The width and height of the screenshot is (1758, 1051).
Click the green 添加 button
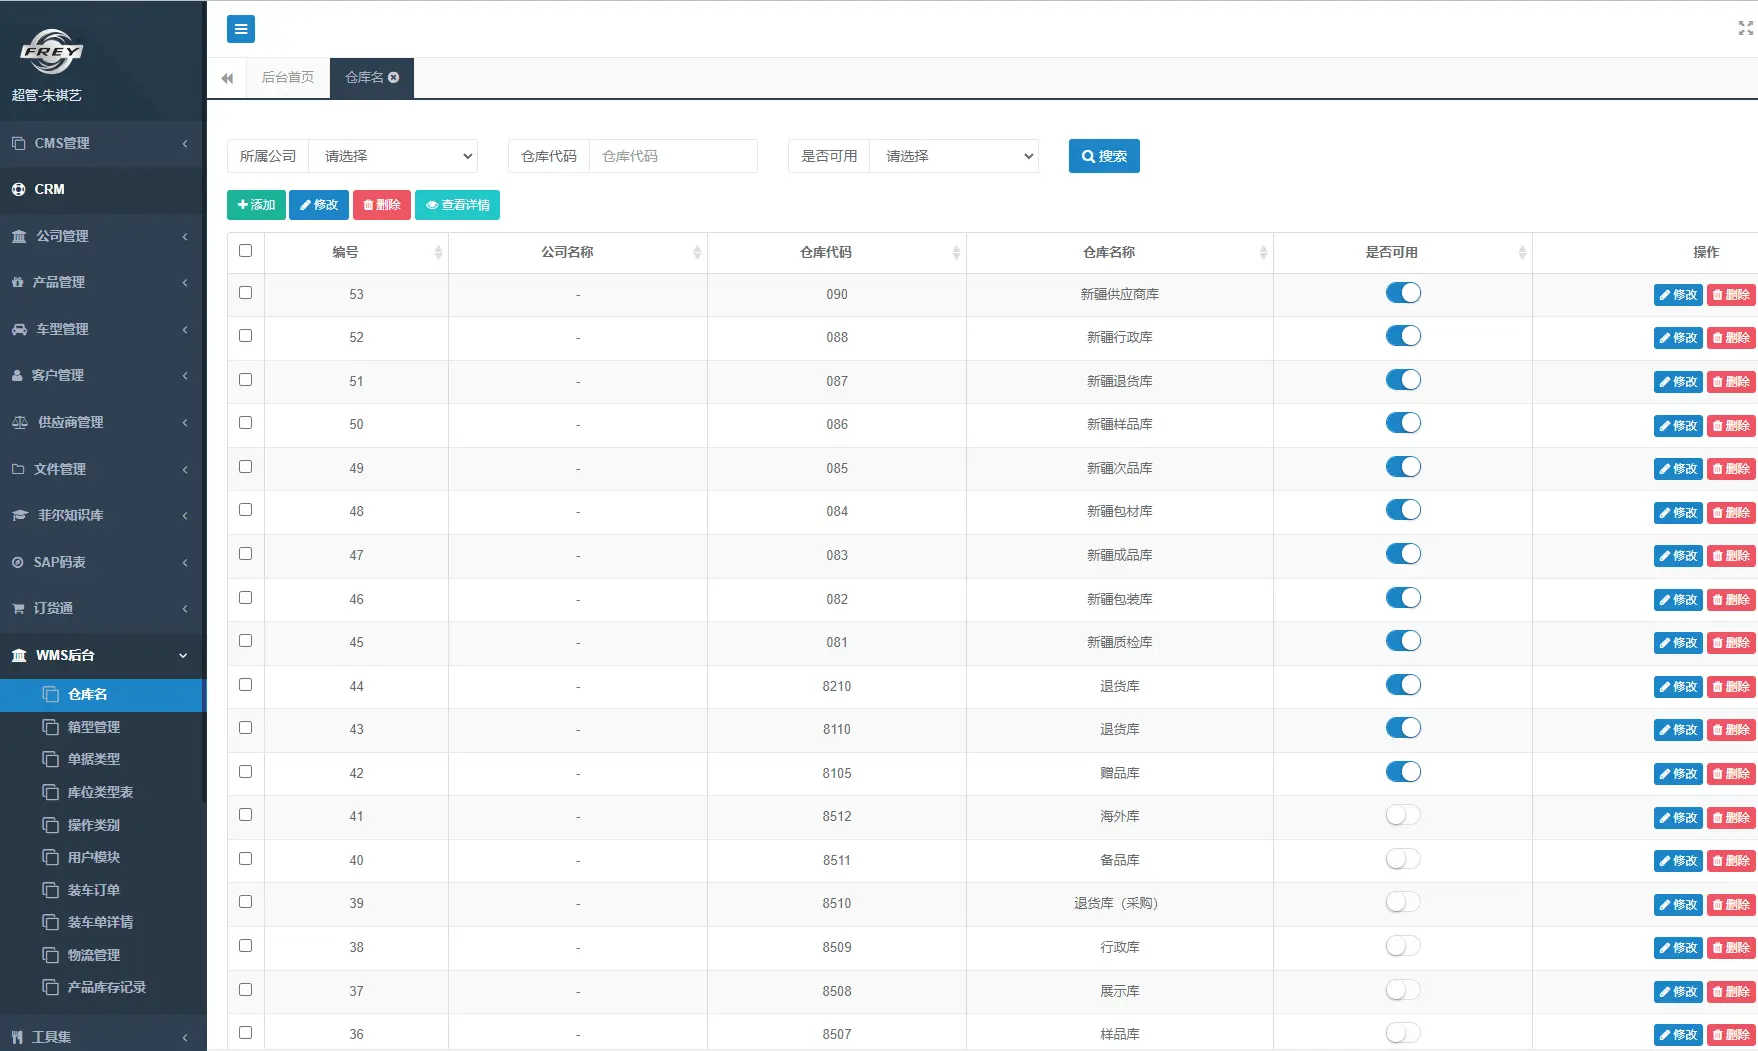click(x=256, y=205)
